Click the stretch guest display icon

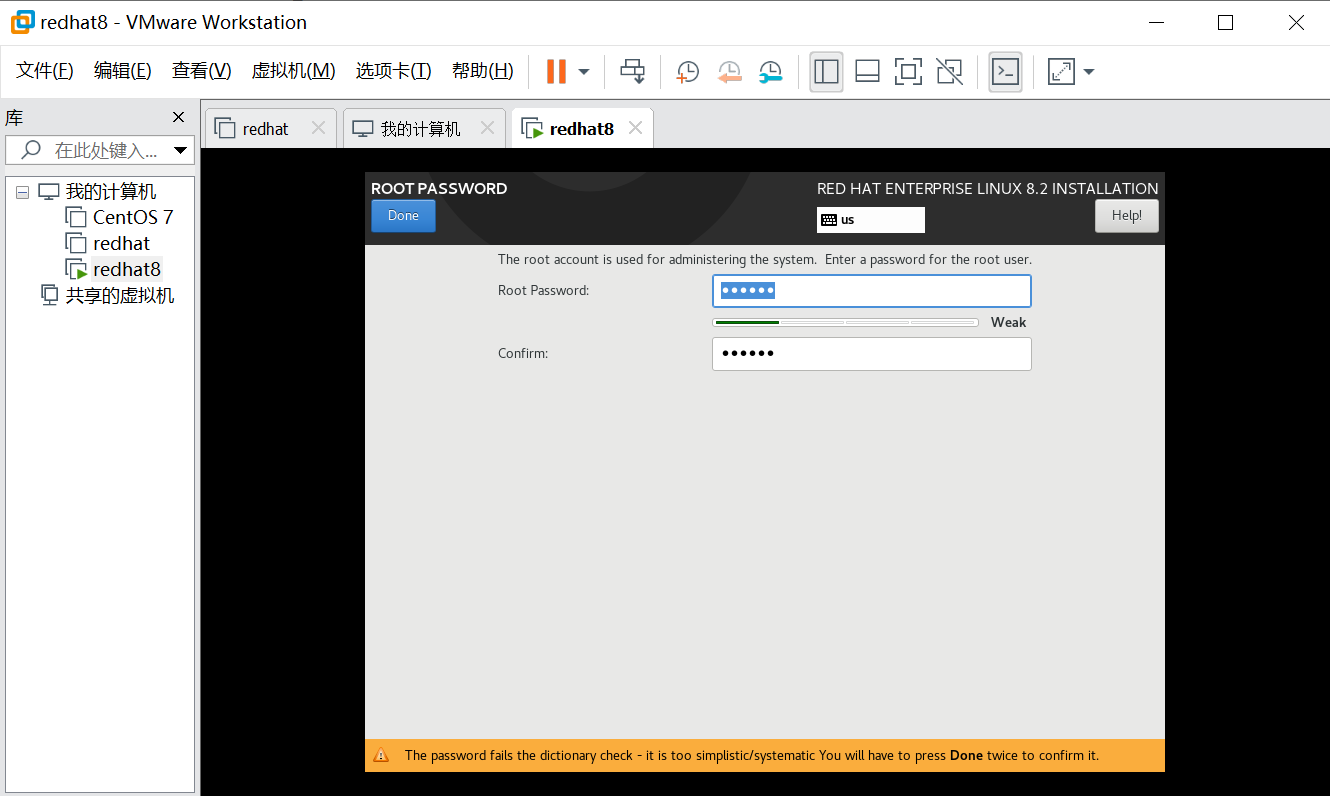coord(1060,71)
